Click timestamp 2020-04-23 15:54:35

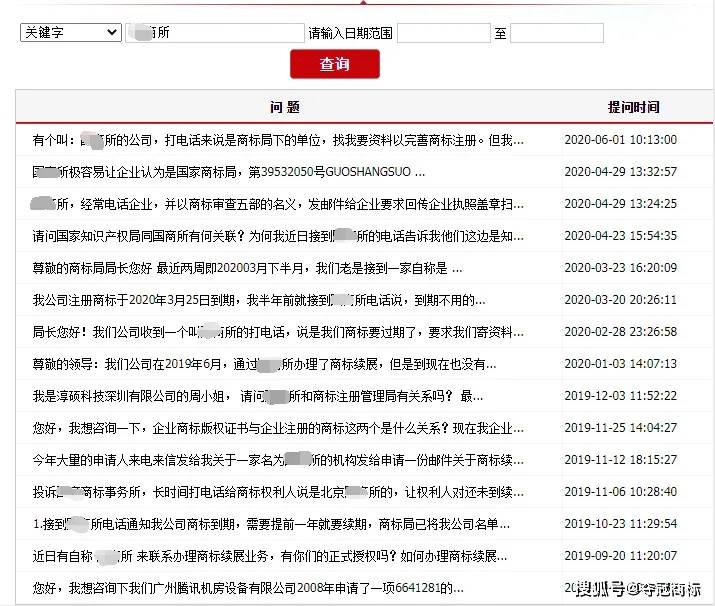coord(621,235)
